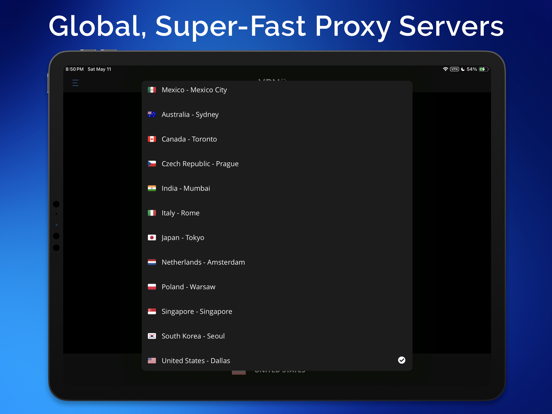
Task: Click the battery status icon
Action: pyautogui.click(x=484, y=69)
